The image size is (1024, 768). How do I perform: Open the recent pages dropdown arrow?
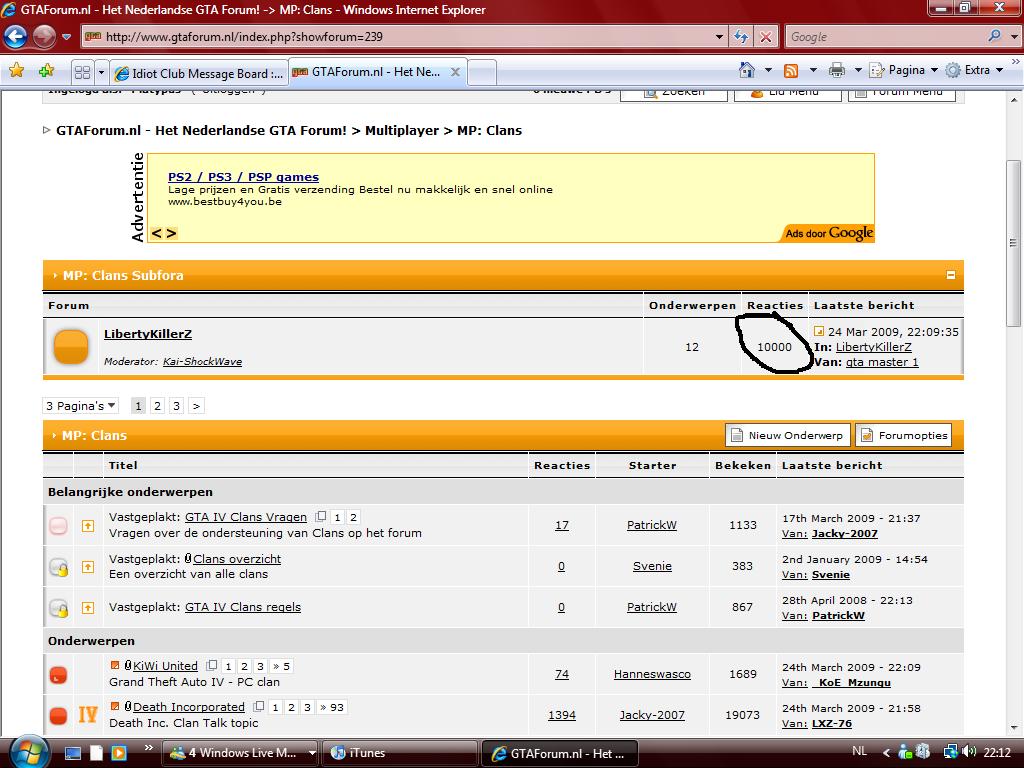pyautogui.click(x=67, y=37)
